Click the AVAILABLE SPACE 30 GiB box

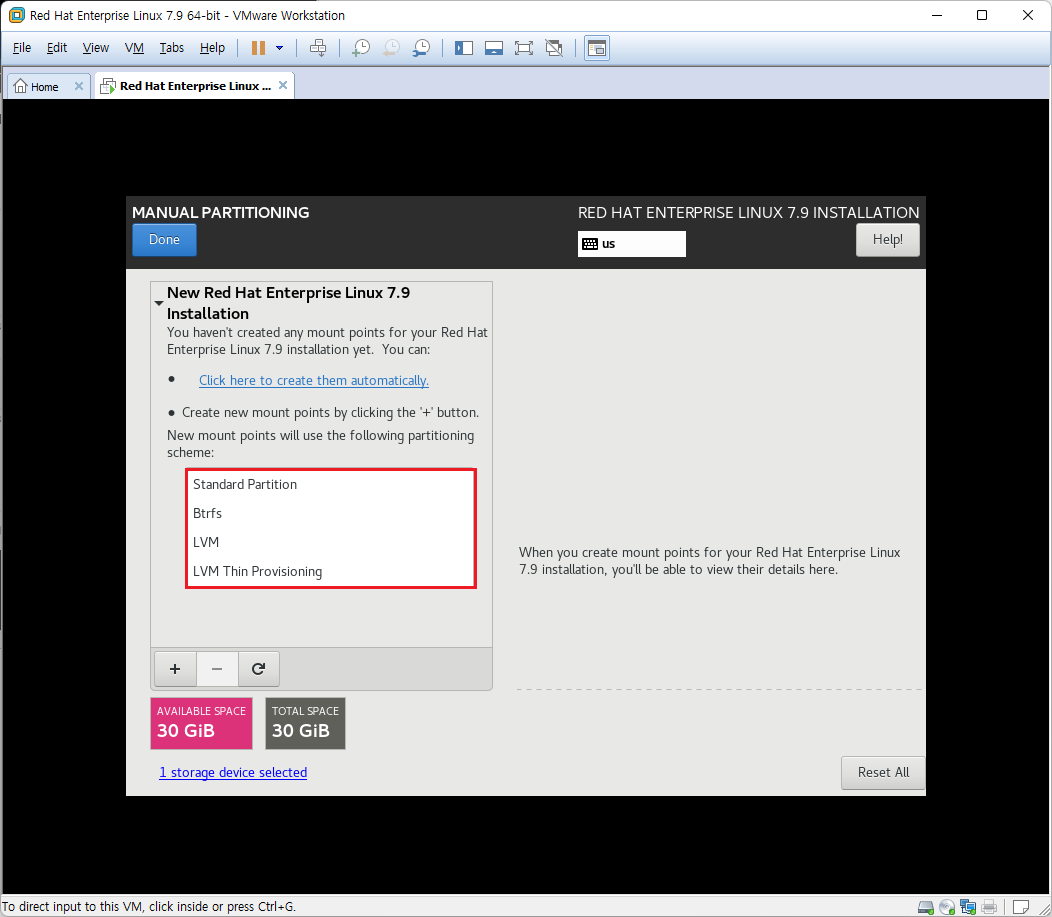point(201,723)
